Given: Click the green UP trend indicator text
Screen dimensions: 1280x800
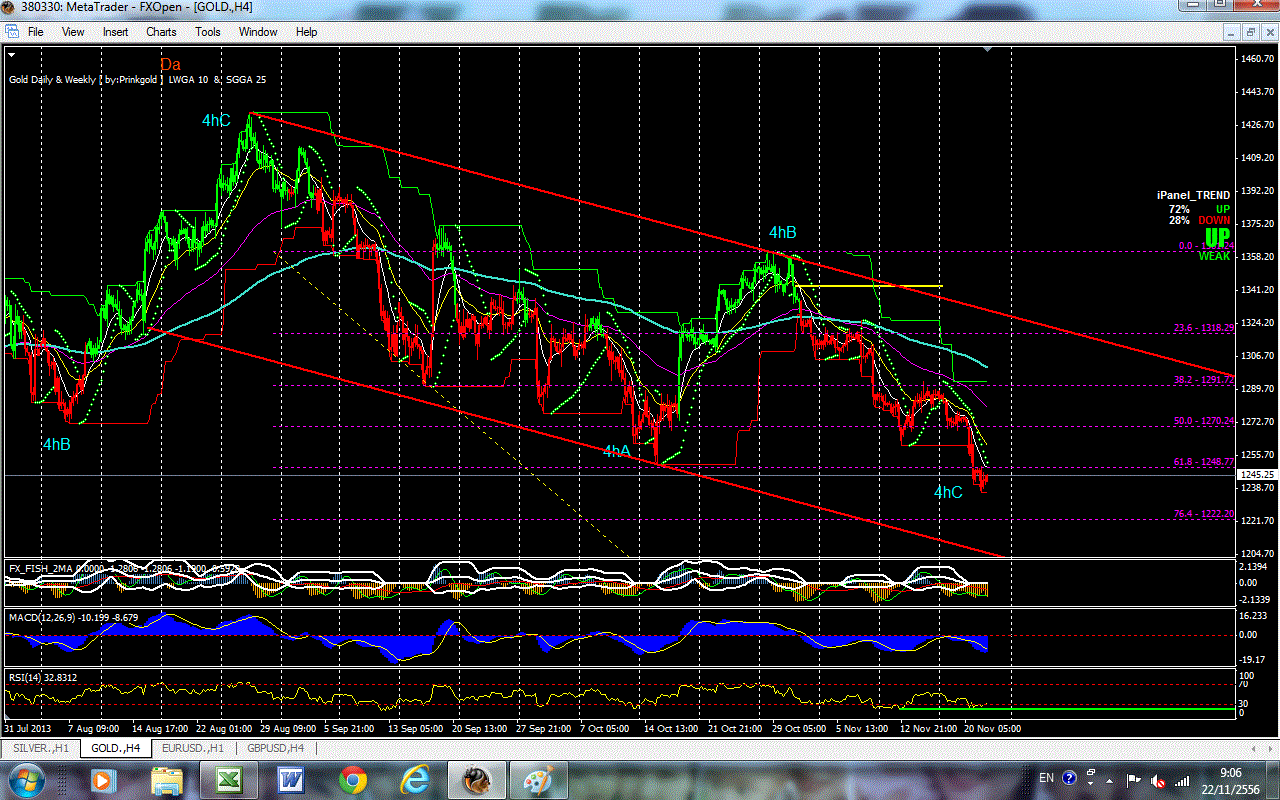Looking at the screenshot, I should click(x=1216, y=237).
